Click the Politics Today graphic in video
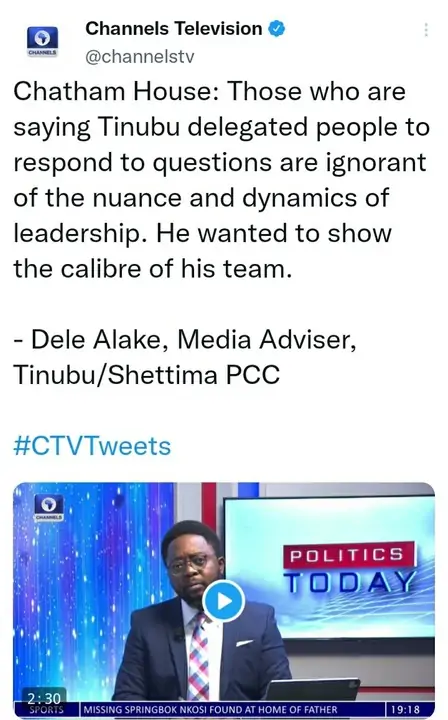This screenshot has width=448, height=720. click(x=349, y=569)
